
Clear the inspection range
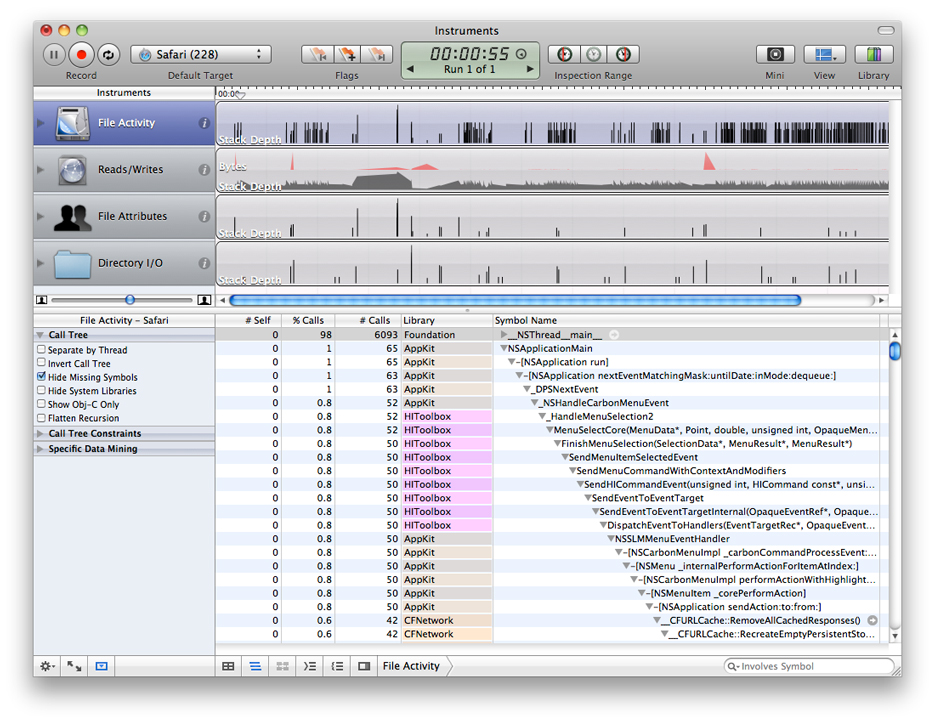tap(593, 54)
